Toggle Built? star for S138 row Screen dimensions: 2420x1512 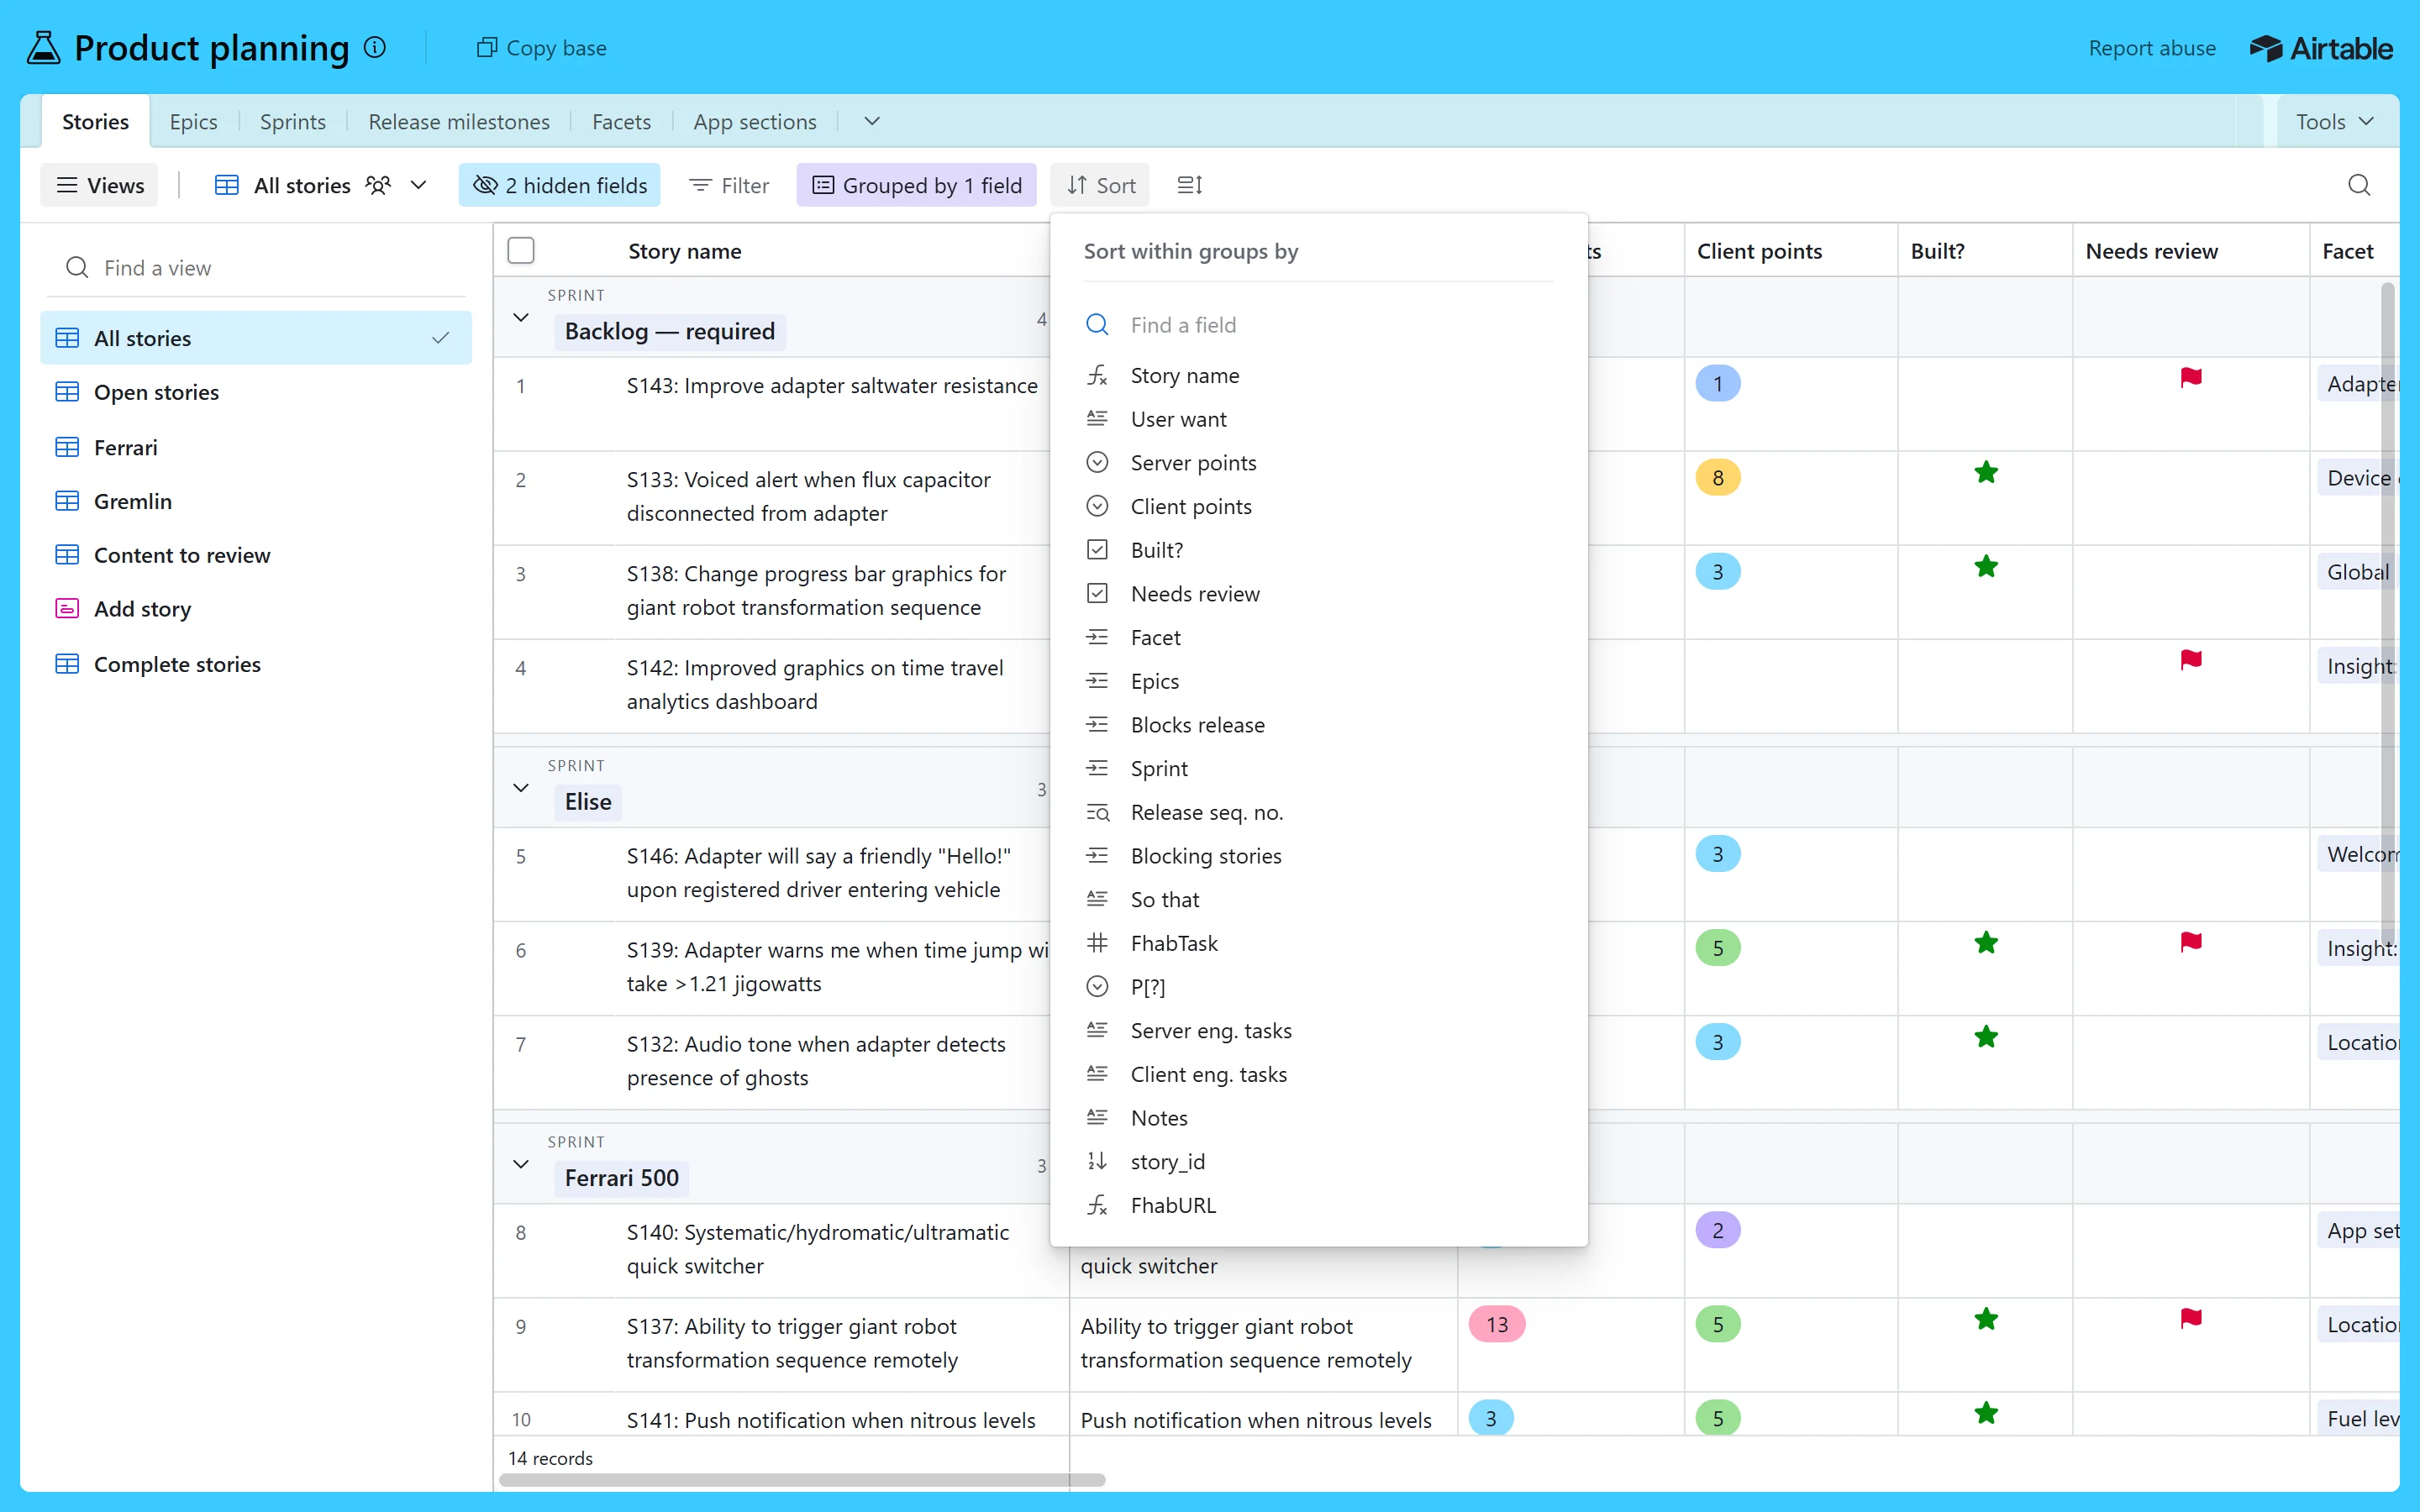point(1986,566)
